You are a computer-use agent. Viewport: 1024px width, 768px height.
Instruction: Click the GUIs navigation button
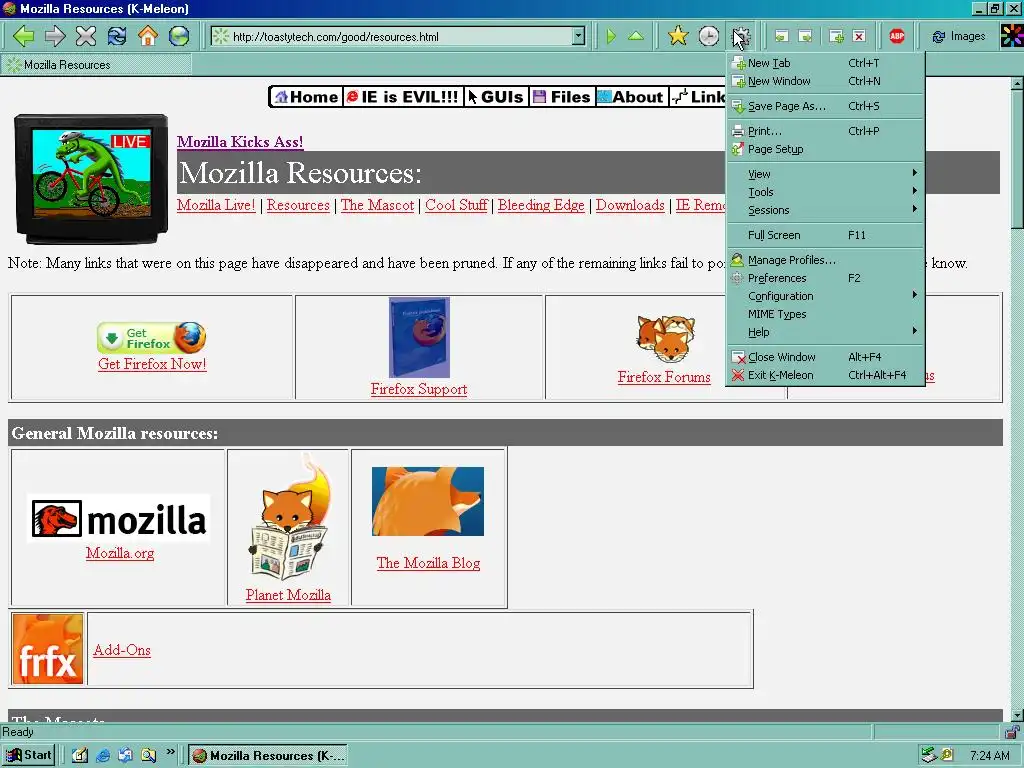(x=496, y=97)
